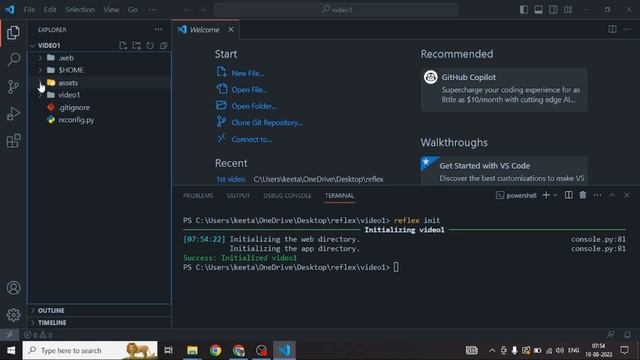Open the View menu

pyautogui.click(x=111, y=9)
